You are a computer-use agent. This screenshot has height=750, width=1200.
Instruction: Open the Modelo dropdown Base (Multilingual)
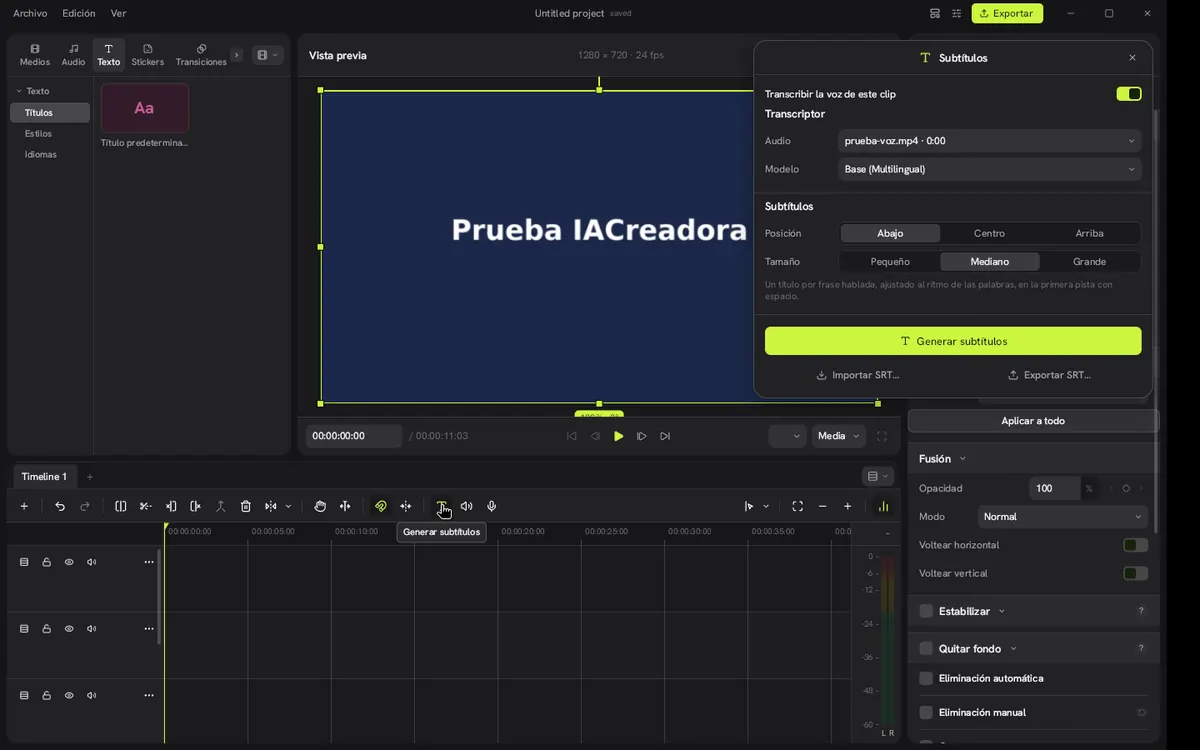(x=989, y=169)
